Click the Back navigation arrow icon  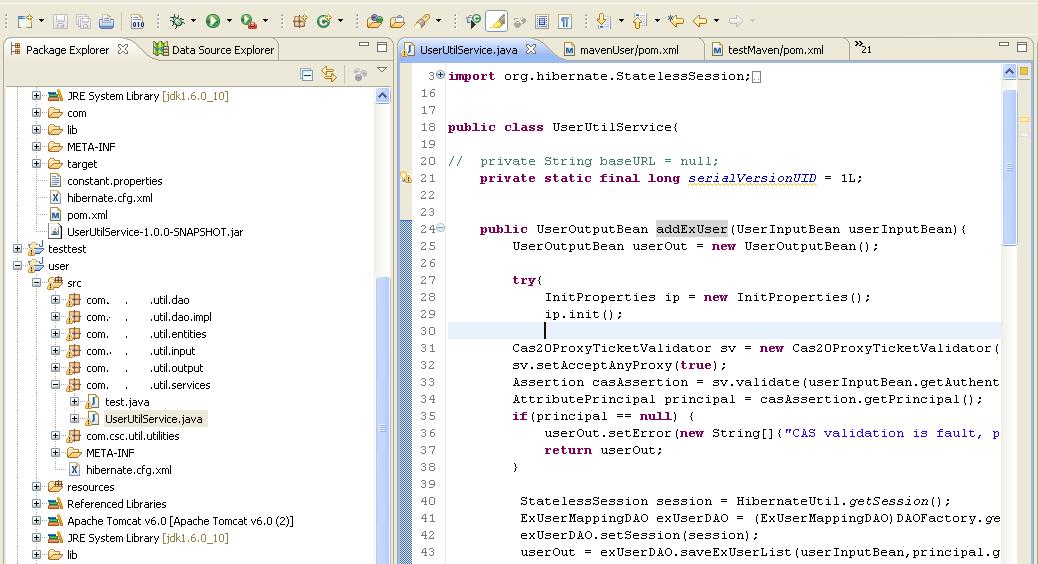tap(700, 21)
